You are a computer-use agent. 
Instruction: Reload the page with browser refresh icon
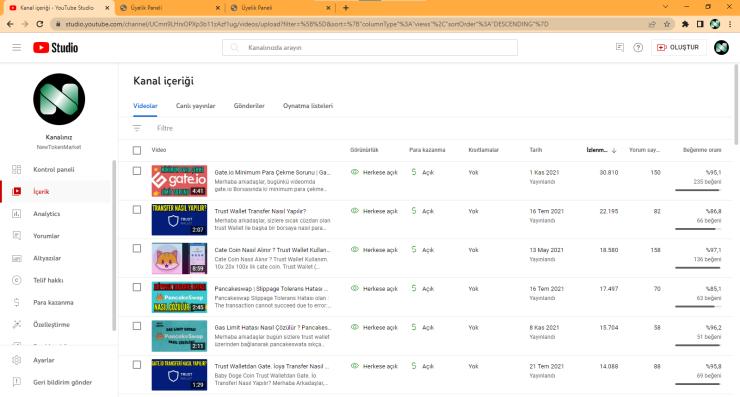pos(40,24)
